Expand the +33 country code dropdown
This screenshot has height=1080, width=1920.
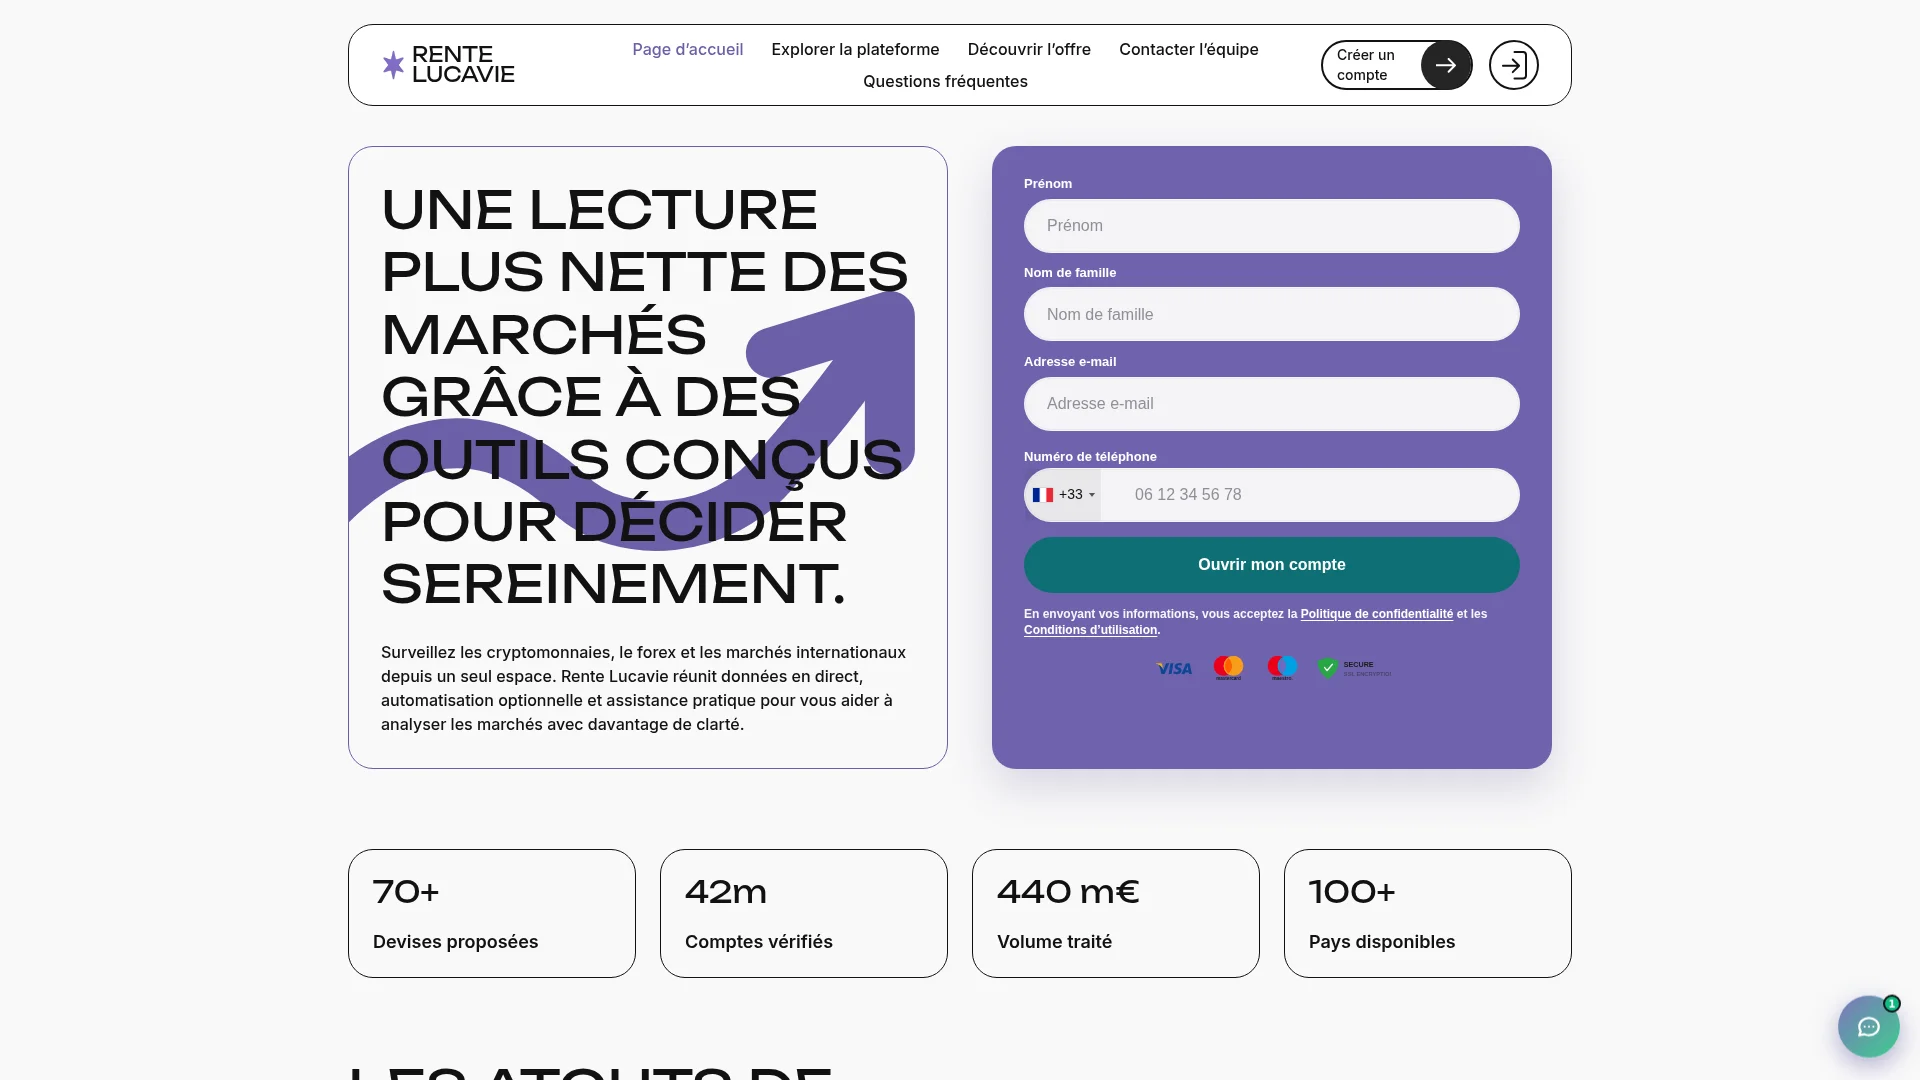click(1064, 495)
